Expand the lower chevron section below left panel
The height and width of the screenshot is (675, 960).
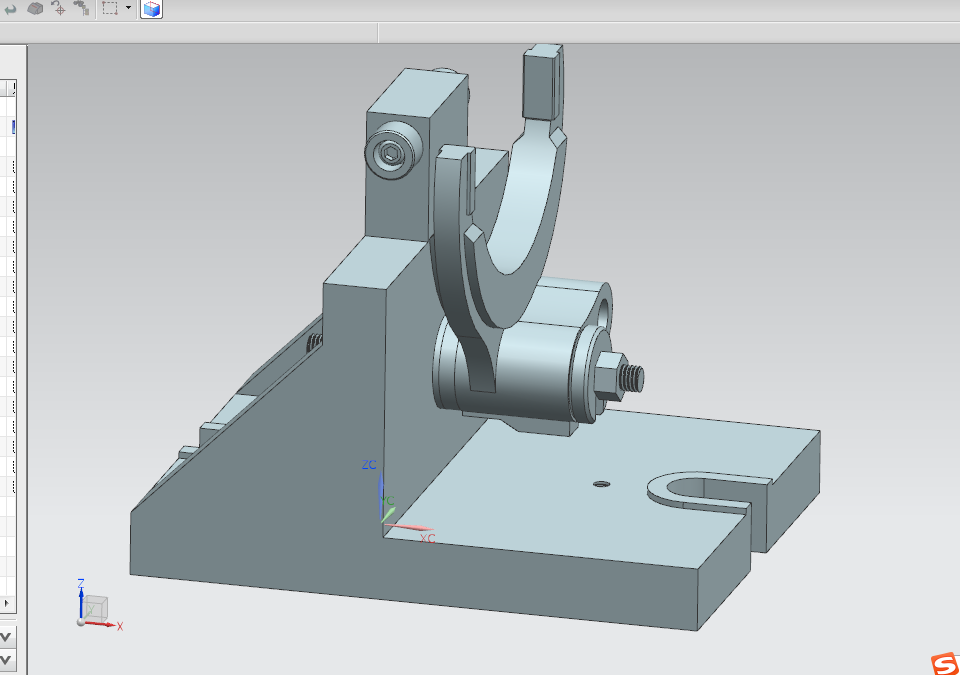pos(6,660)
